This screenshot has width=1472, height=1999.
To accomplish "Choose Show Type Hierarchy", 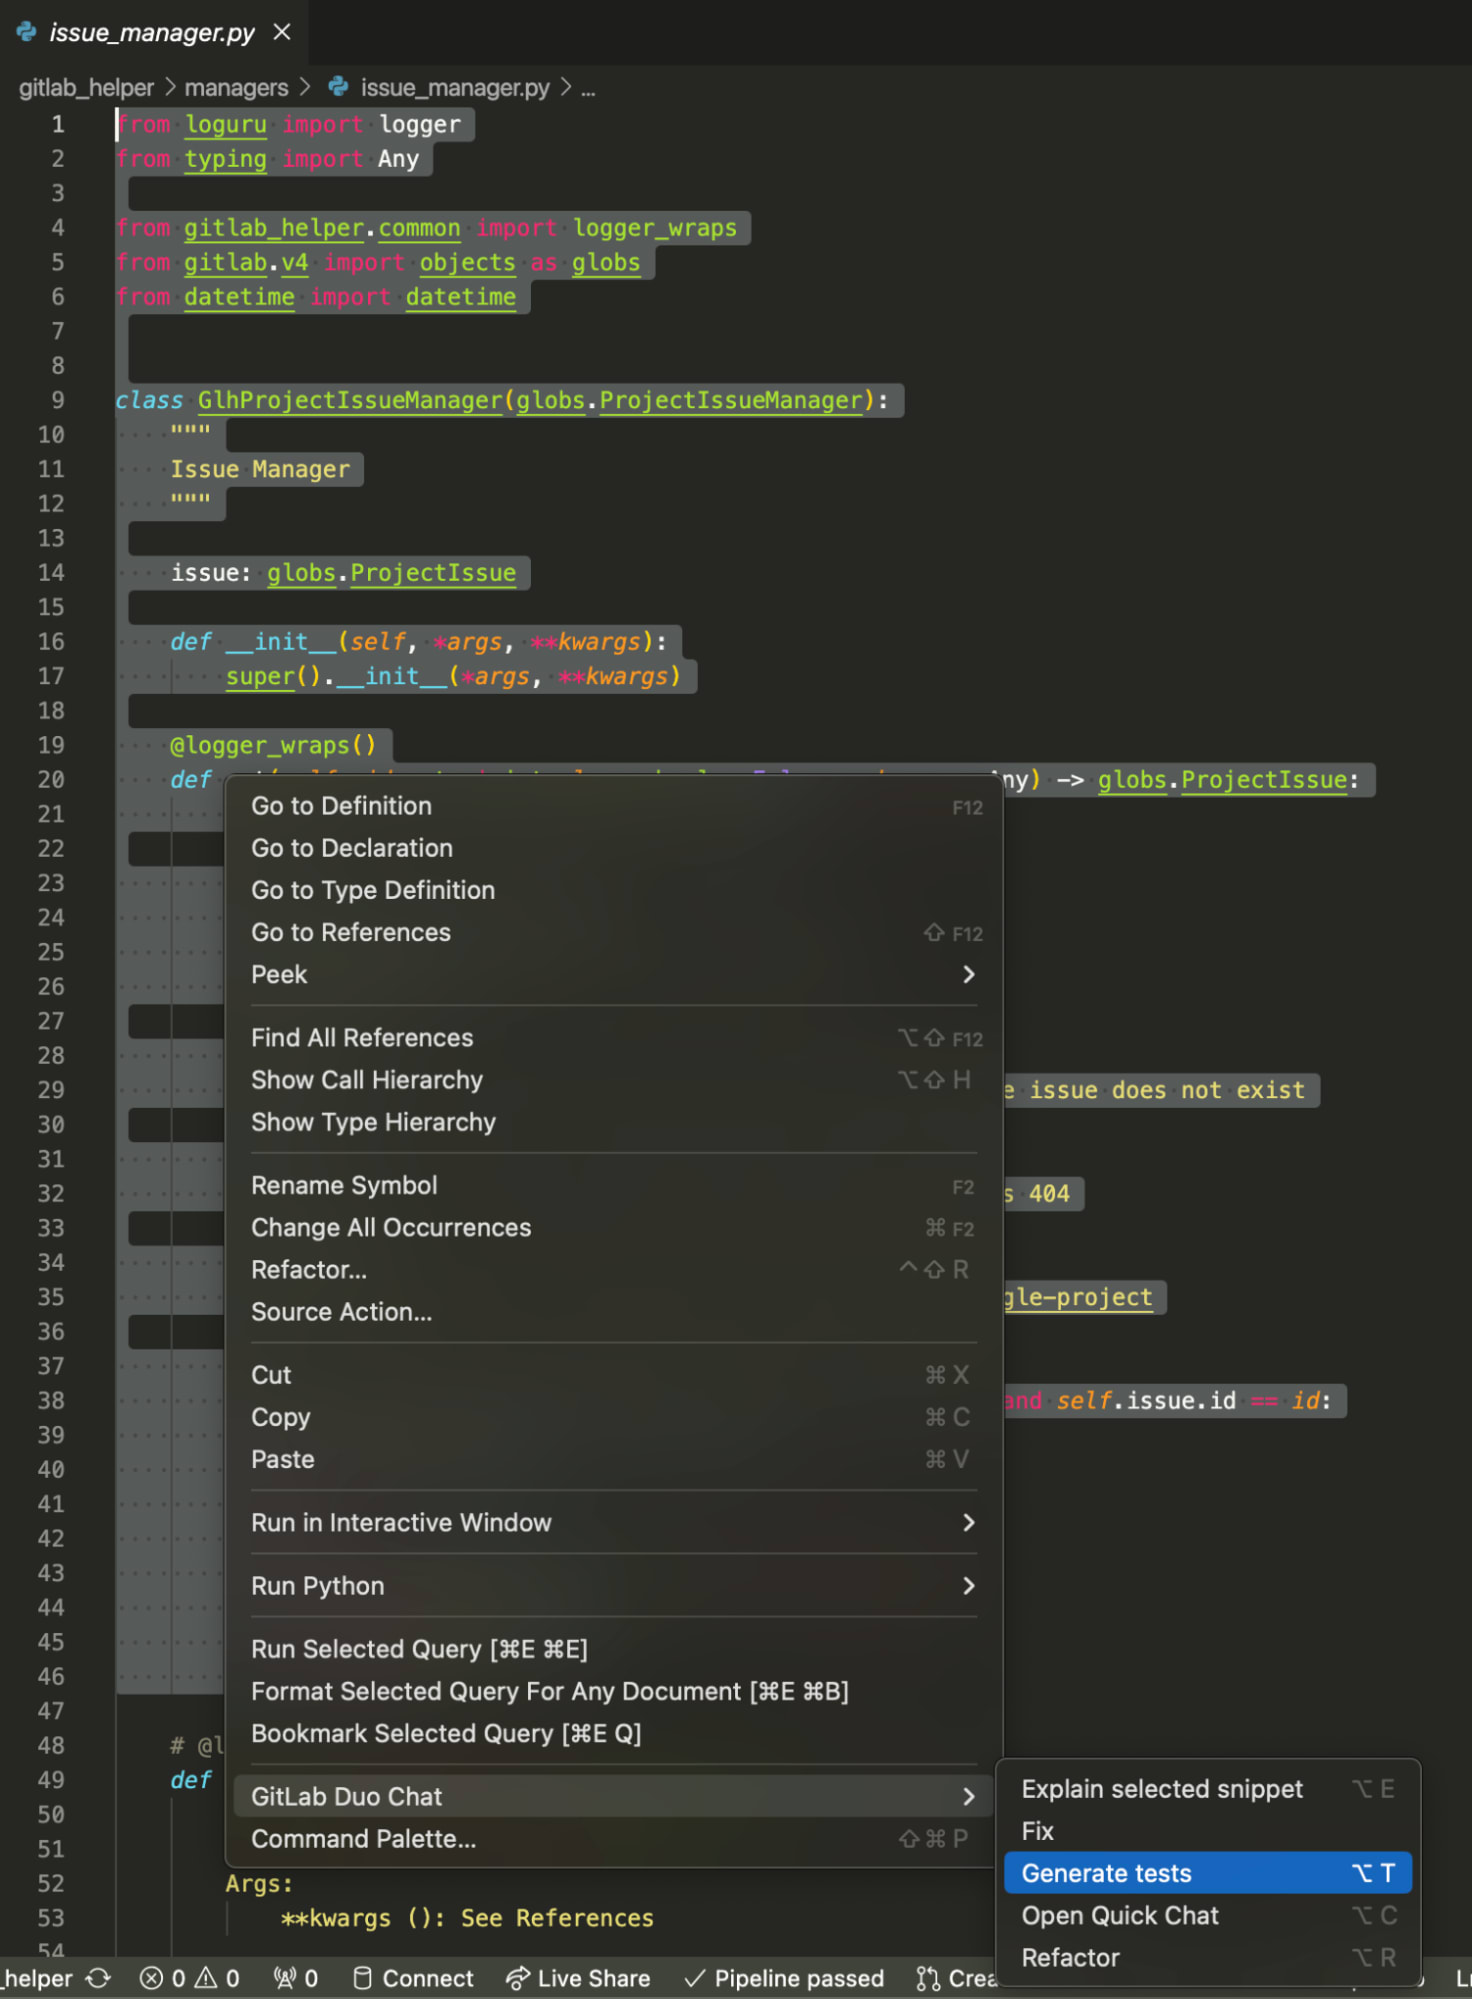I will pos(613,1122).
